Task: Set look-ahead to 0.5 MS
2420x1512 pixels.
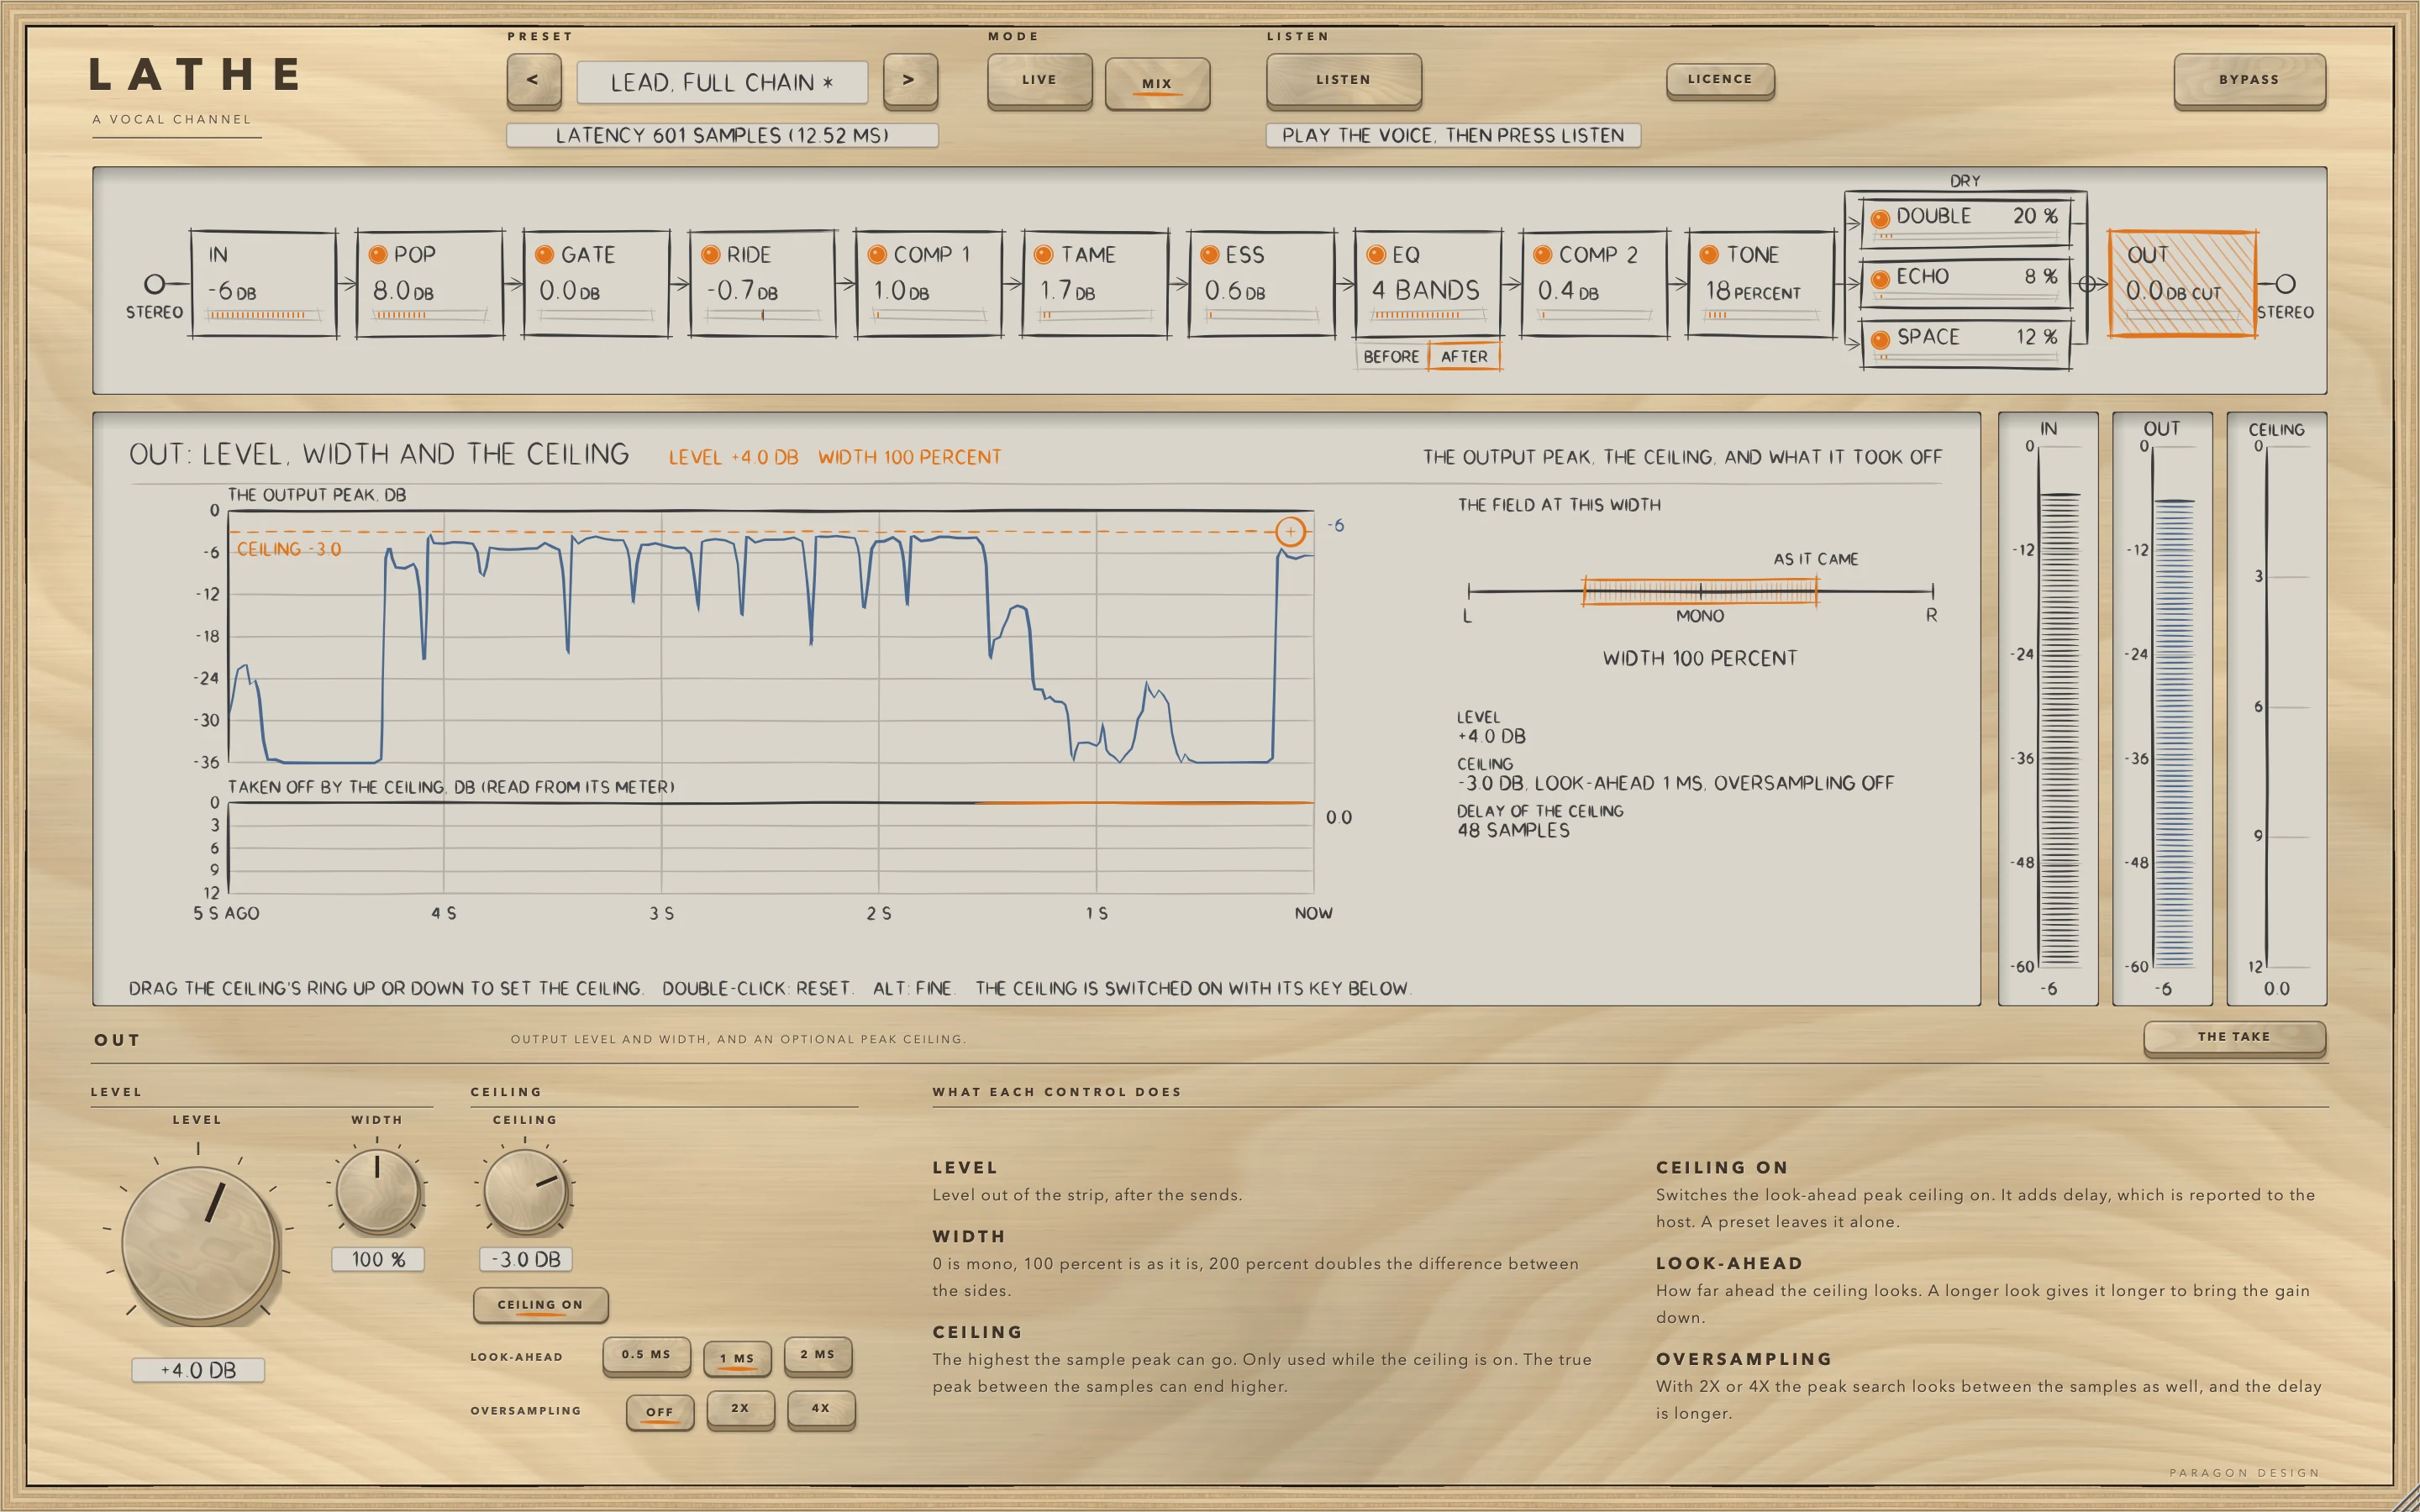Action: [646, 1355]
